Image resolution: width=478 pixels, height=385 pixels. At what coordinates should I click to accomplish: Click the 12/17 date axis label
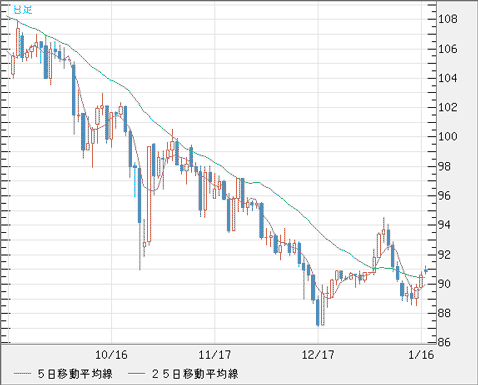coord(318,355)
